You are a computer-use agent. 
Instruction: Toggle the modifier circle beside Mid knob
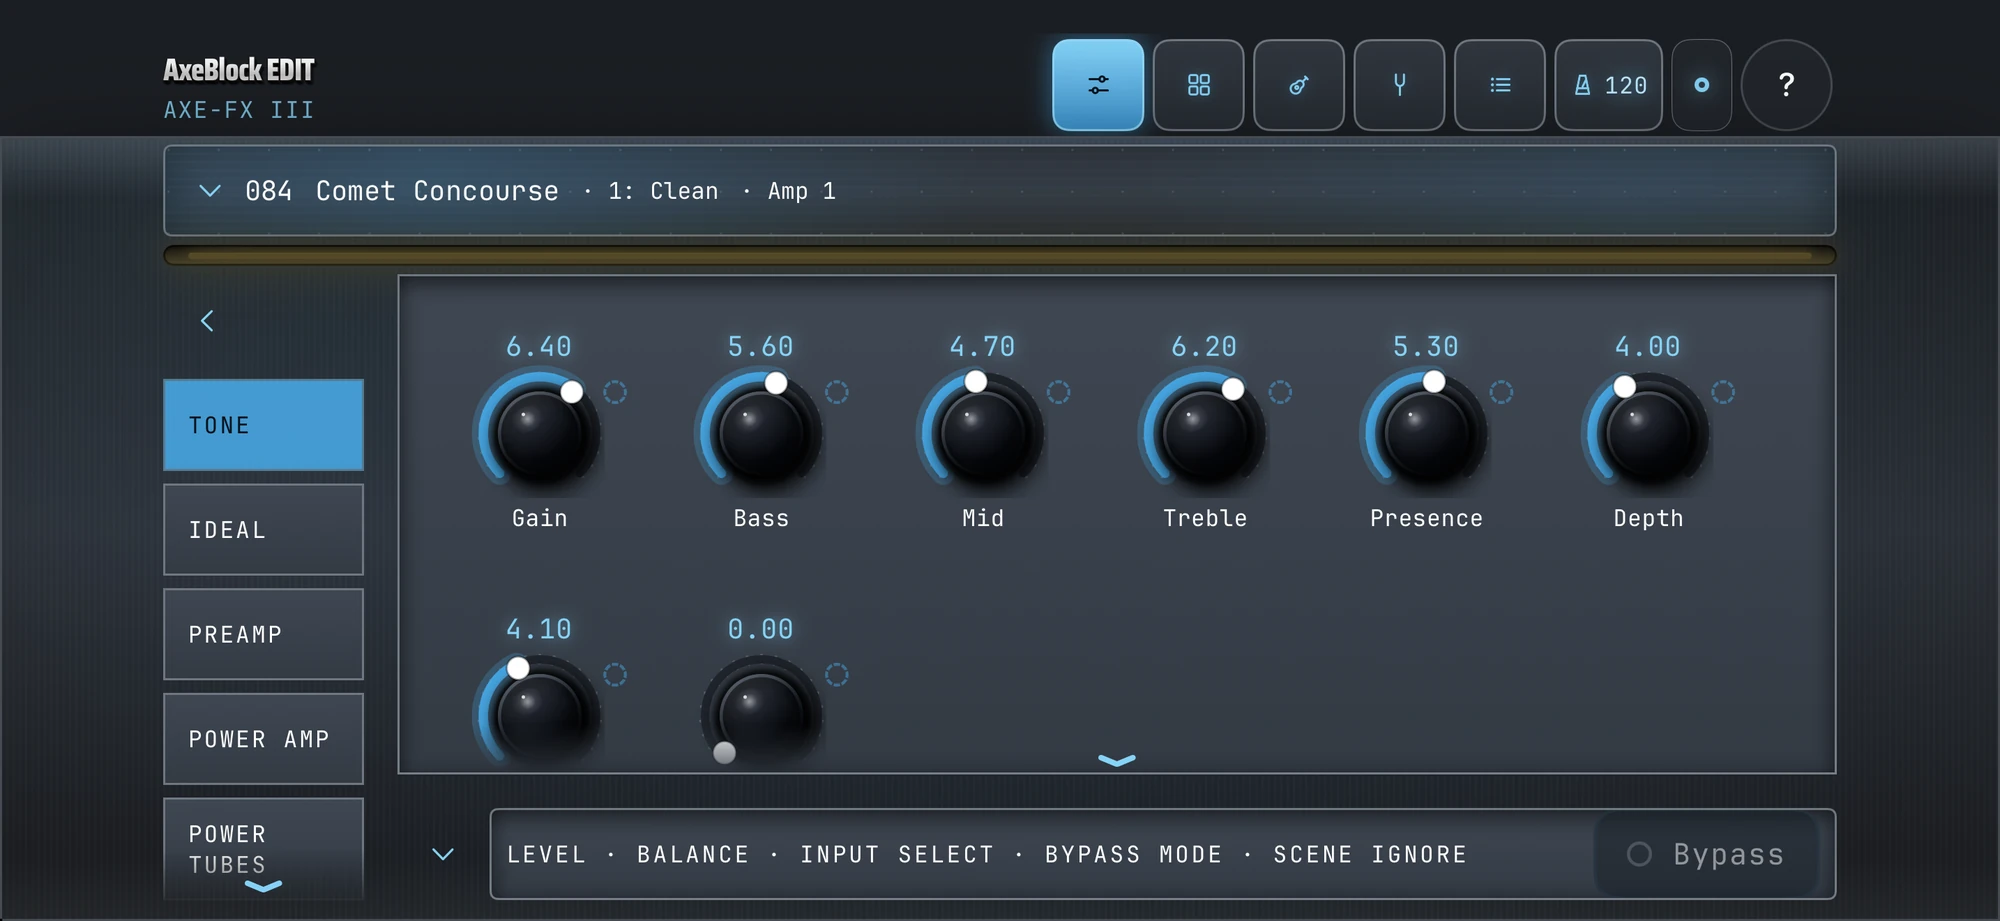[x=1058, y=392]
